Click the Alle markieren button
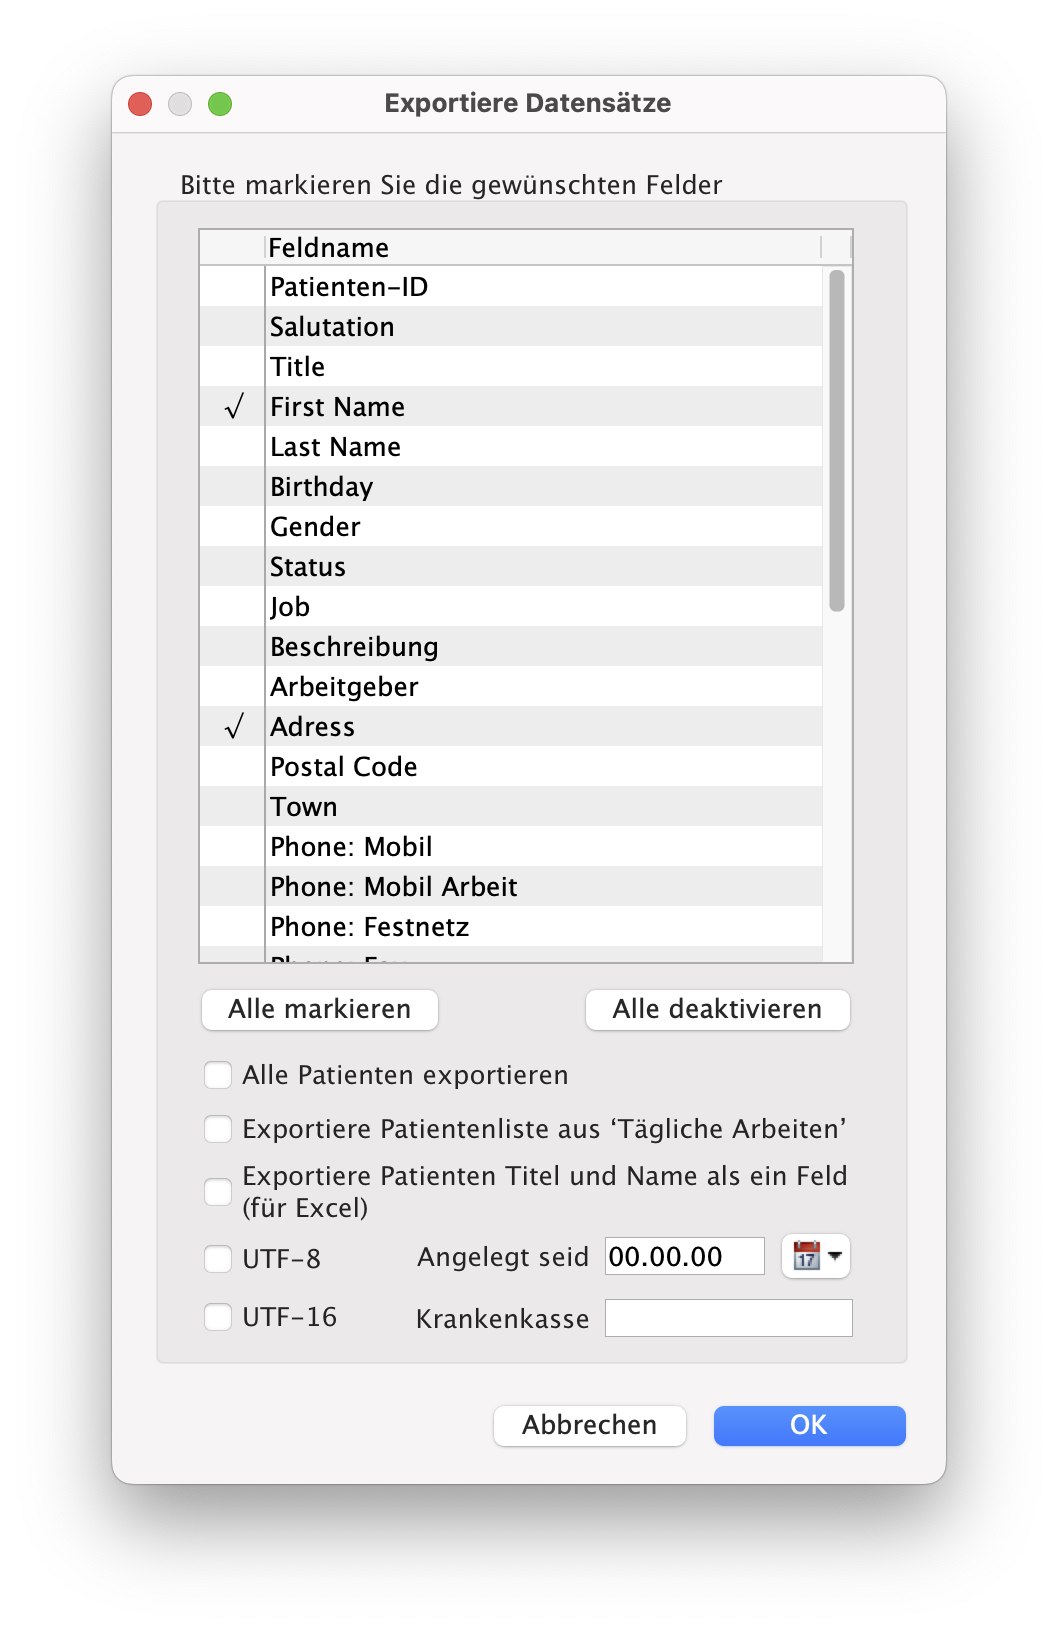The height and width of the screenshot is (1632, 1058). (x=320, y=1009)
